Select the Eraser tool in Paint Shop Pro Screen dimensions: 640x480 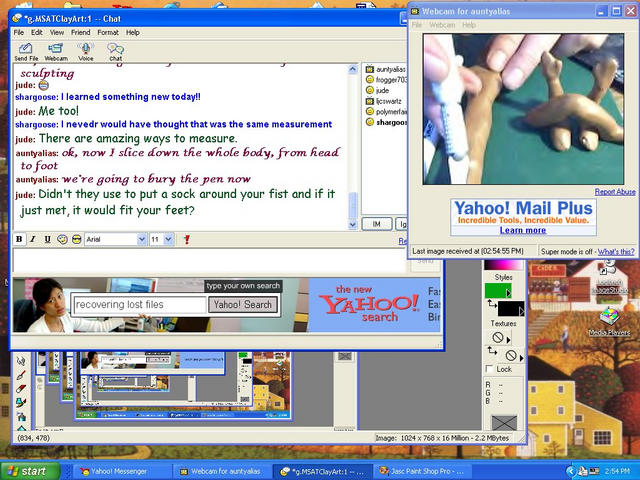coord(21,389)
